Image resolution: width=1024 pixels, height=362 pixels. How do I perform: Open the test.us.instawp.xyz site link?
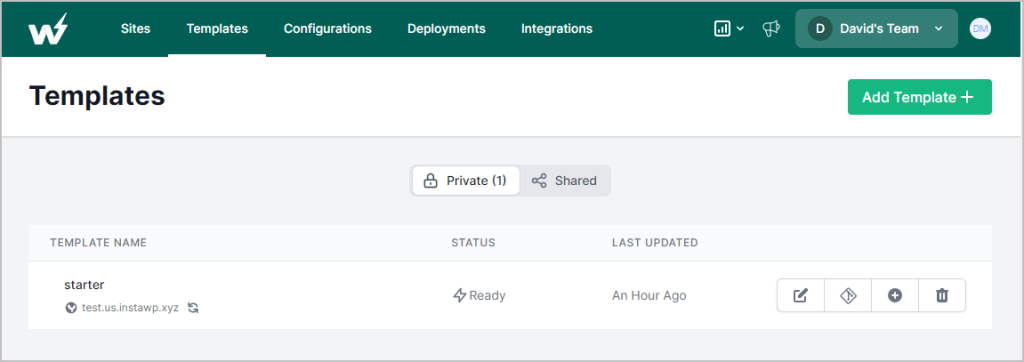click(x=130, y=307)
